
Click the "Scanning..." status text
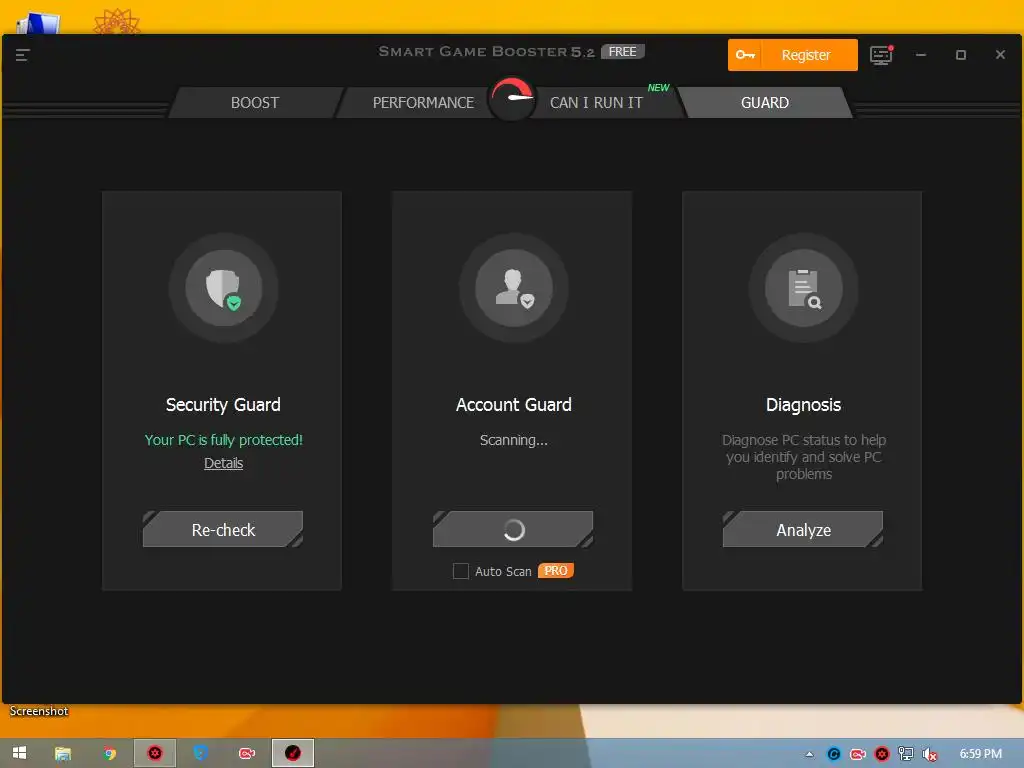tap(514, 440)
